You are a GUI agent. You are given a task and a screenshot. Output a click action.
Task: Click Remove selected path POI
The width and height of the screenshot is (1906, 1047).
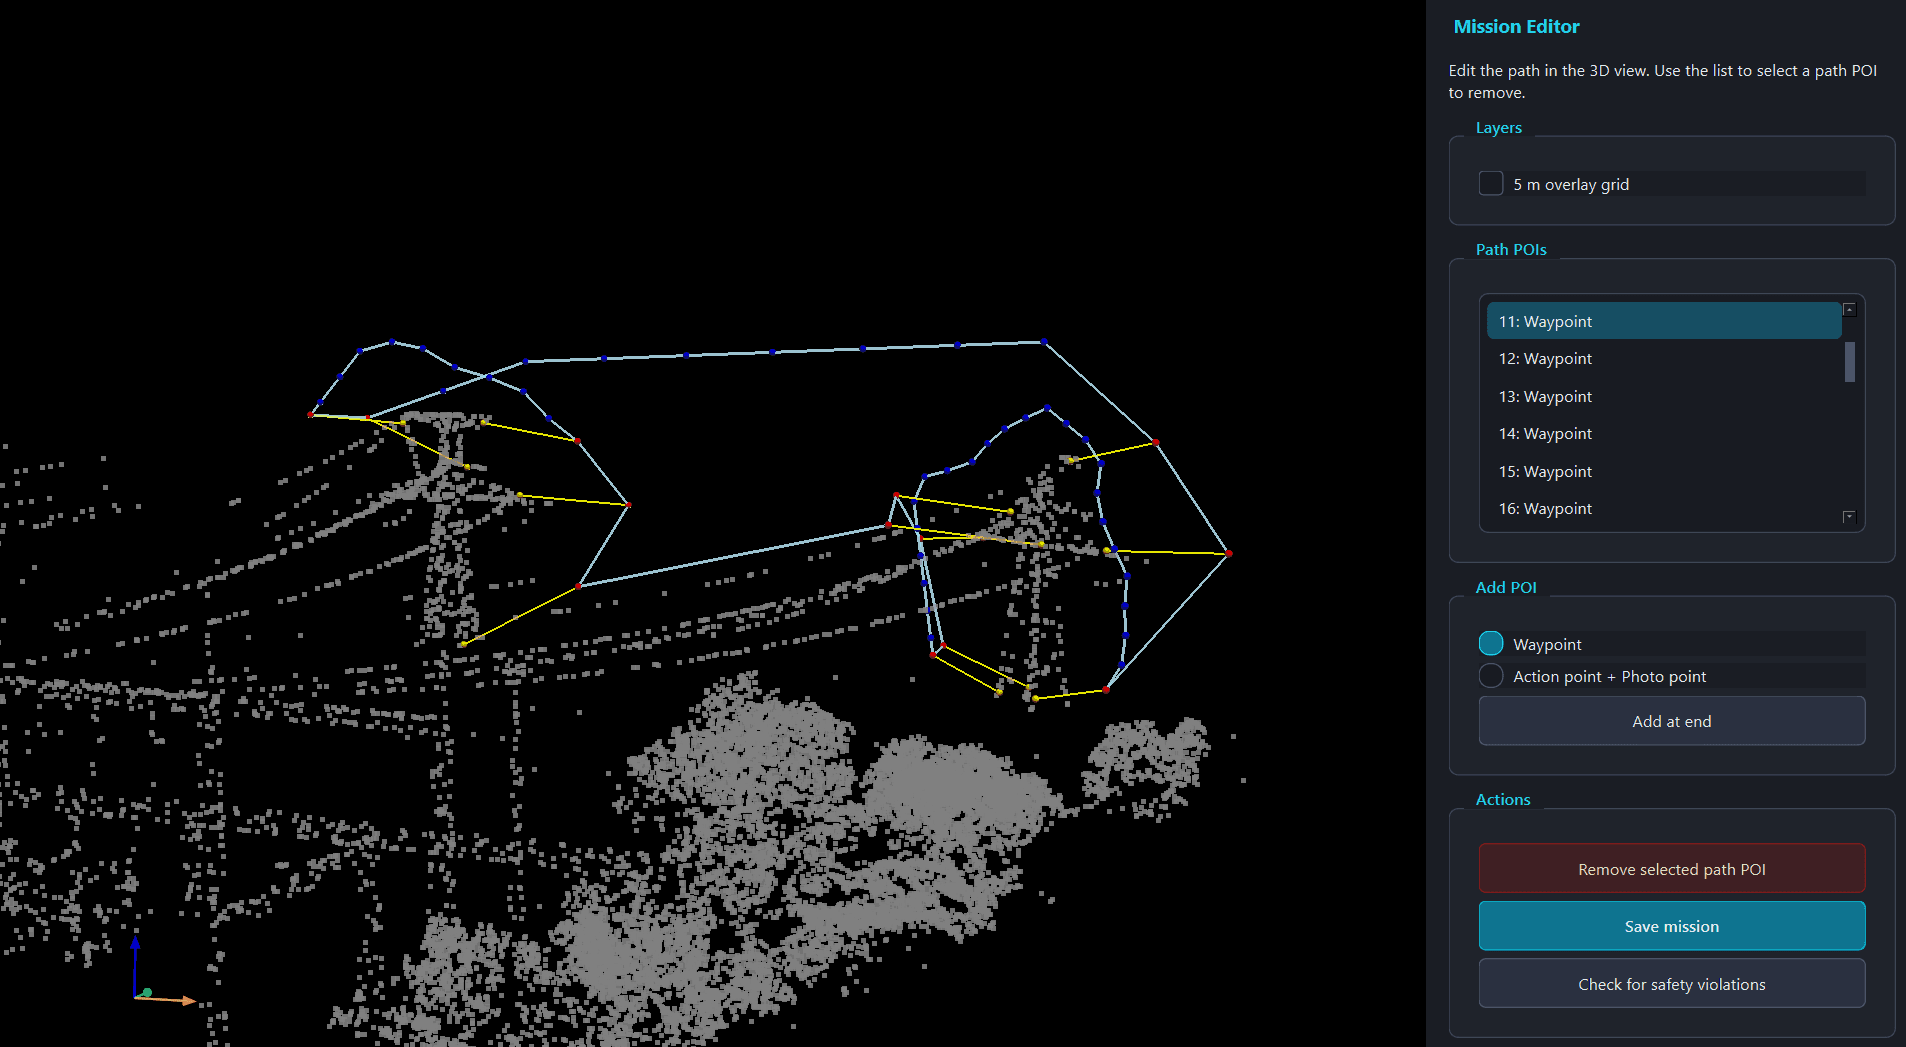click(1670, 868)
